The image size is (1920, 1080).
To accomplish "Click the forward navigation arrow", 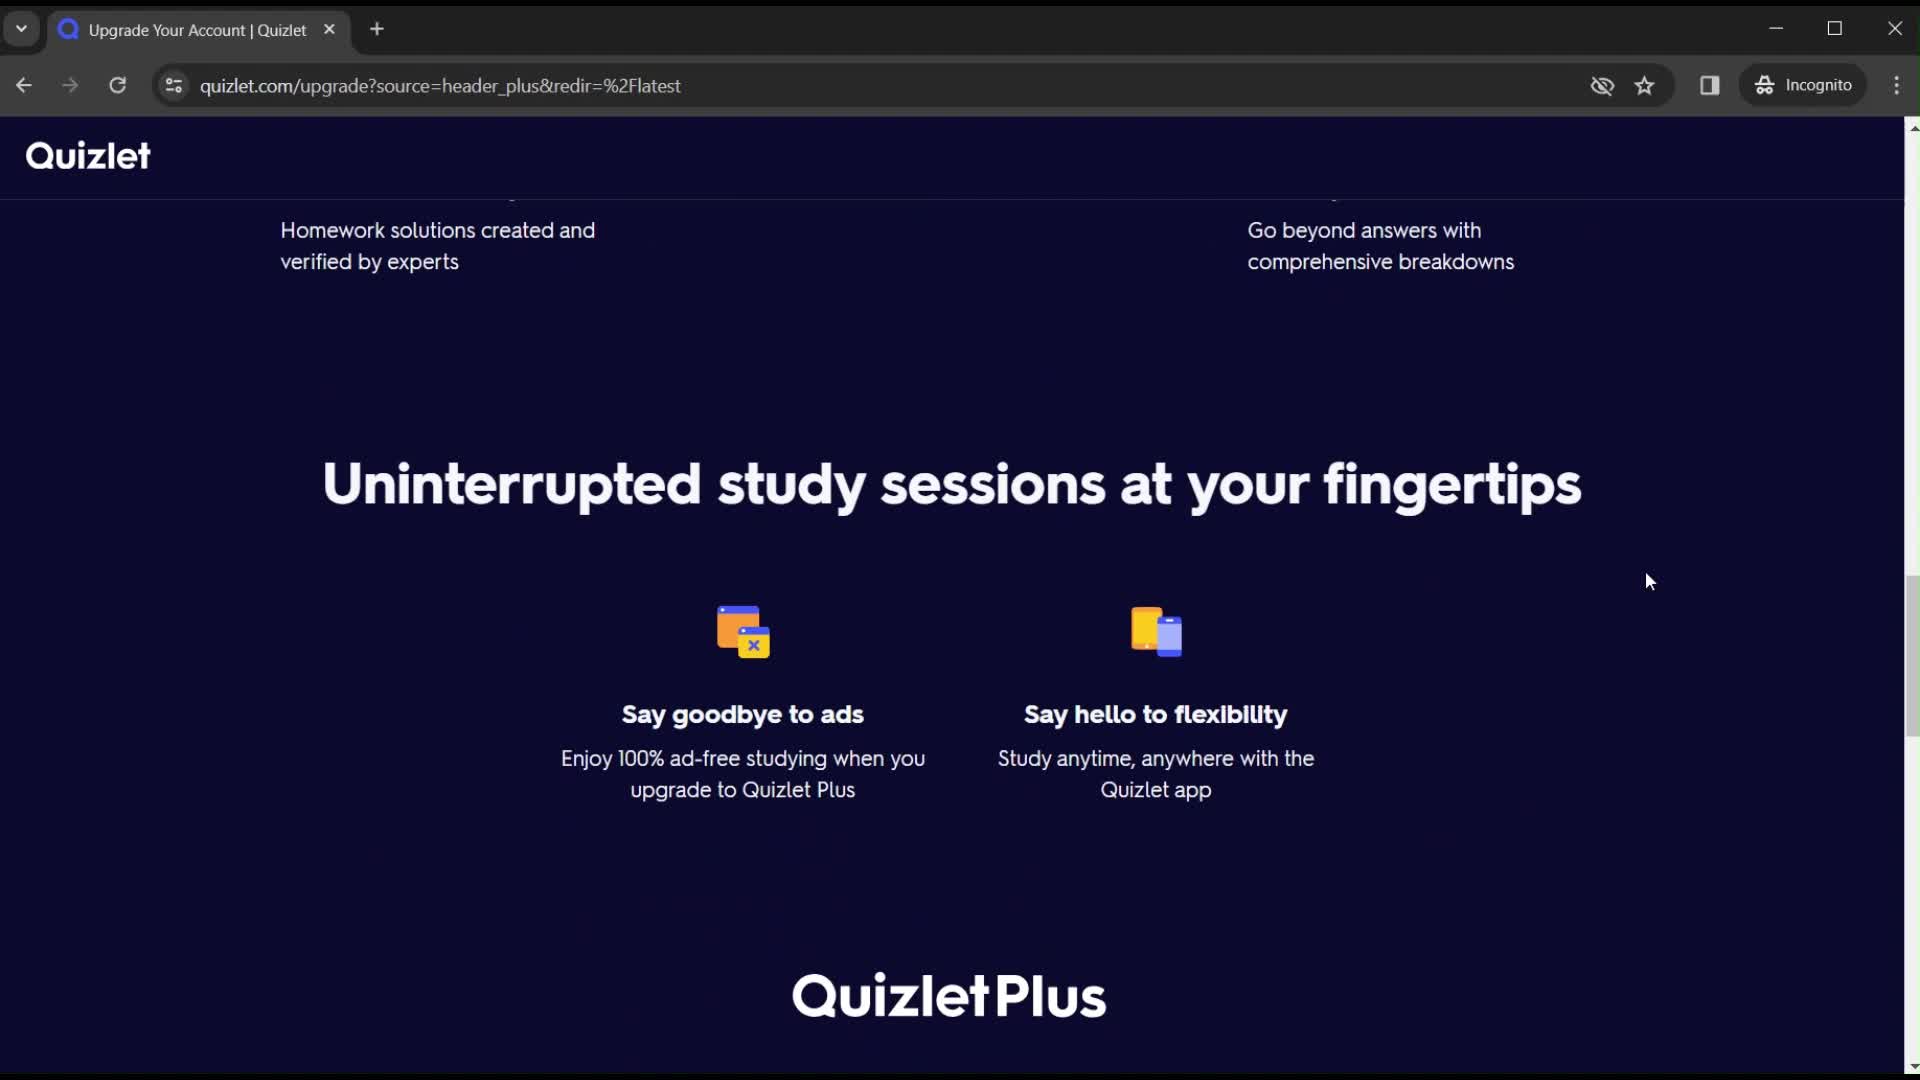I will click(70, 86).
